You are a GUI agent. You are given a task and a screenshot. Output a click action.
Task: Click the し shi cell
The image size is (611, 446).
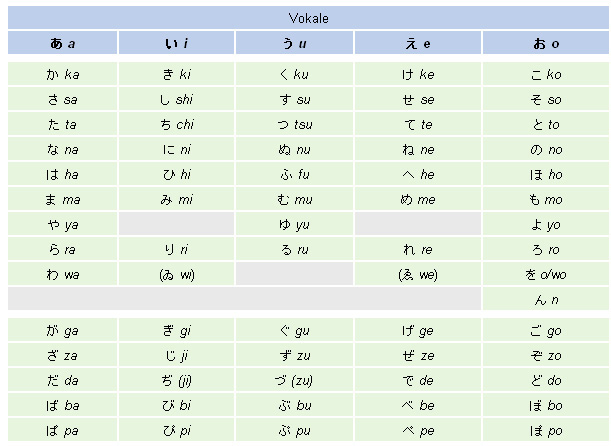(176, 99)
